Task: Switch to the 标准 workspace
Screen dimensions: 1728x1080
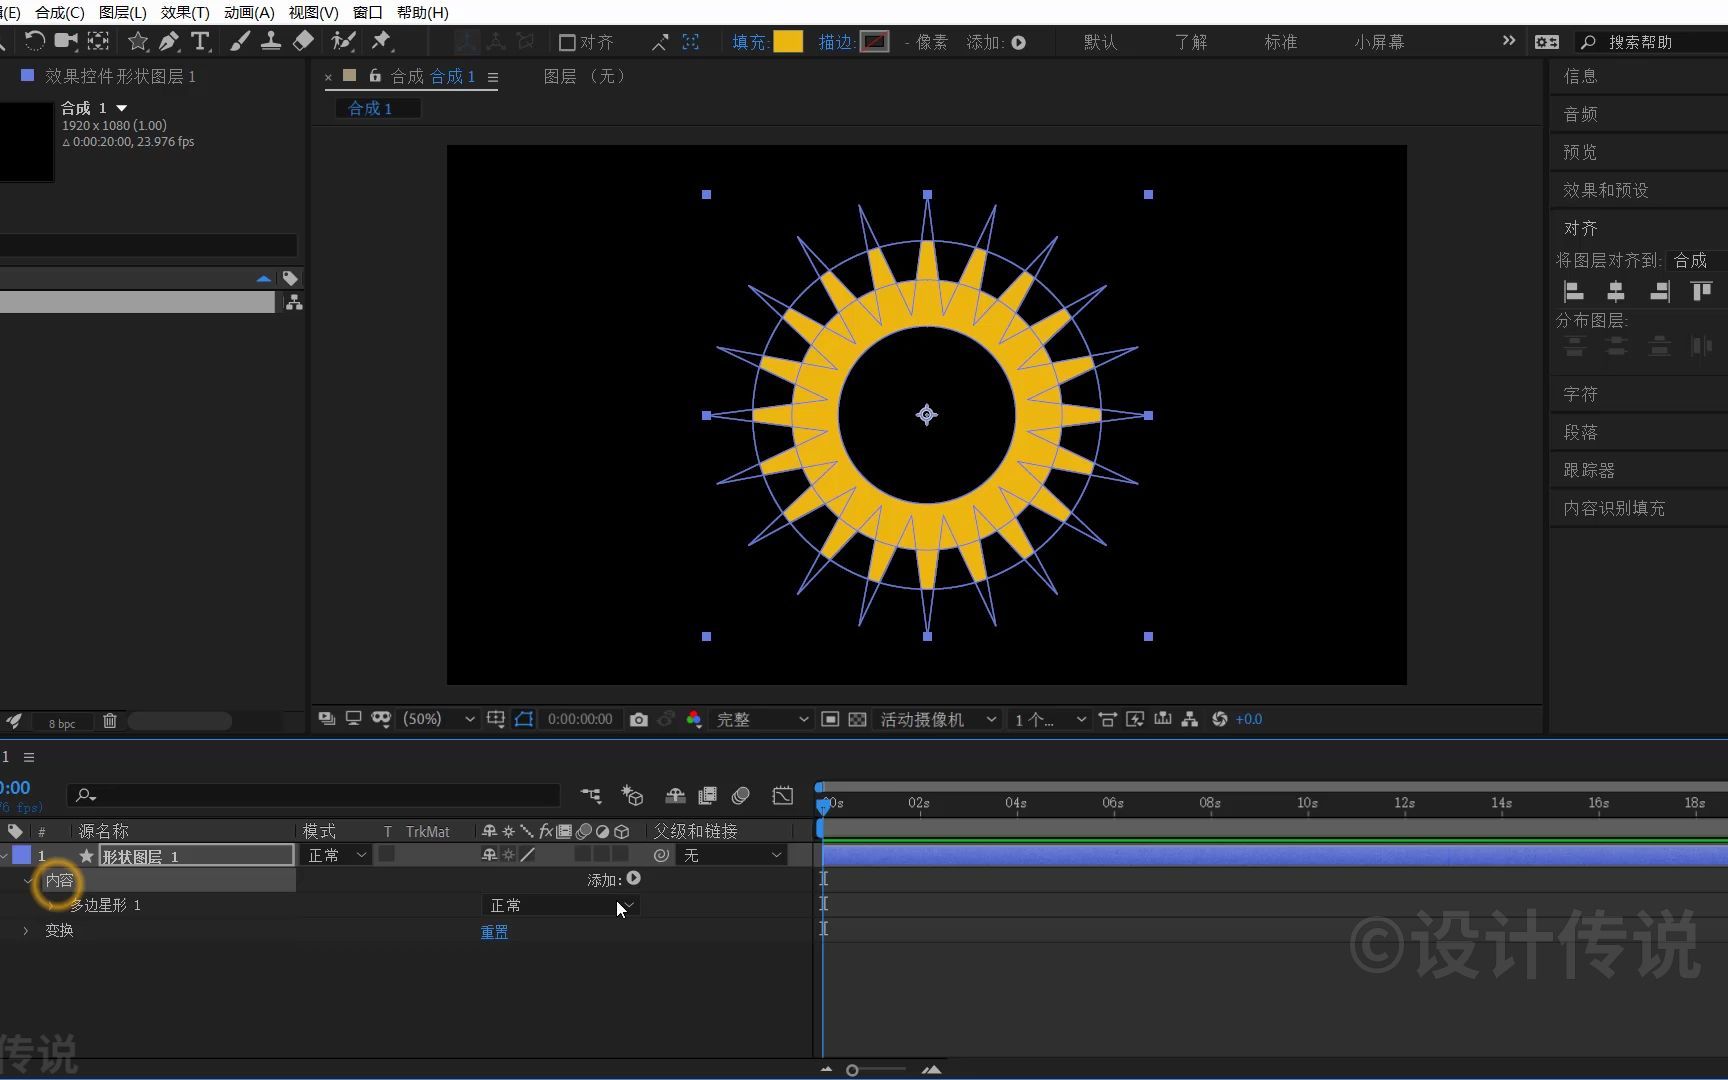Action: (1280, 42)
